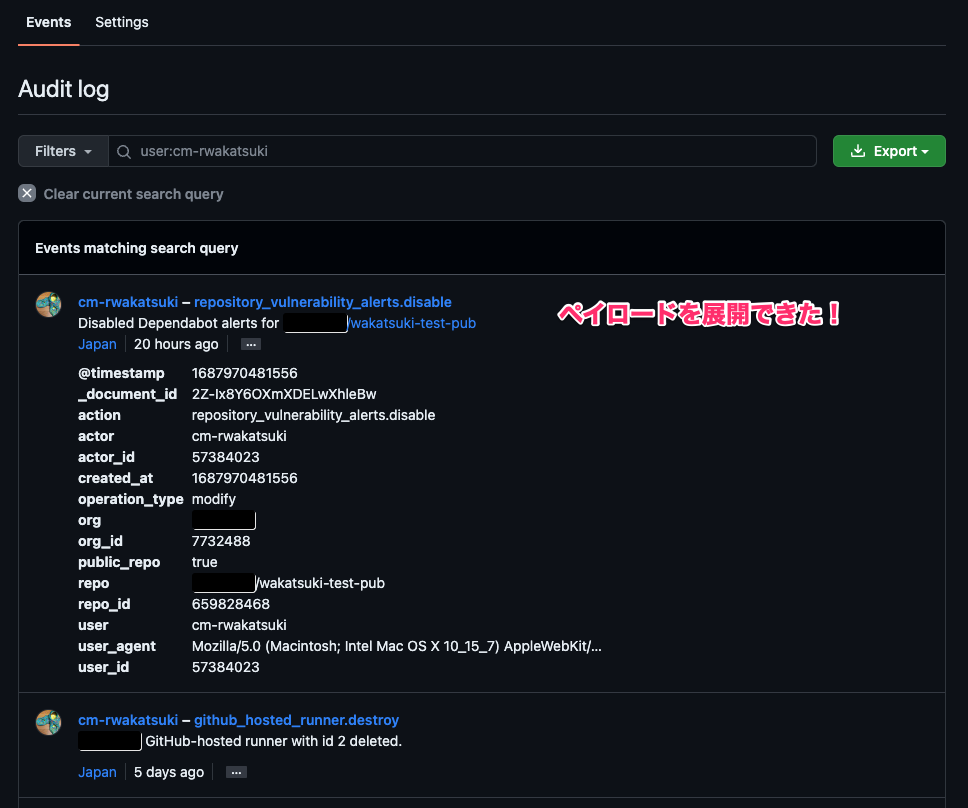Select the Events tab
Viewport: 968px width, 808px height.
coord(48,22)
